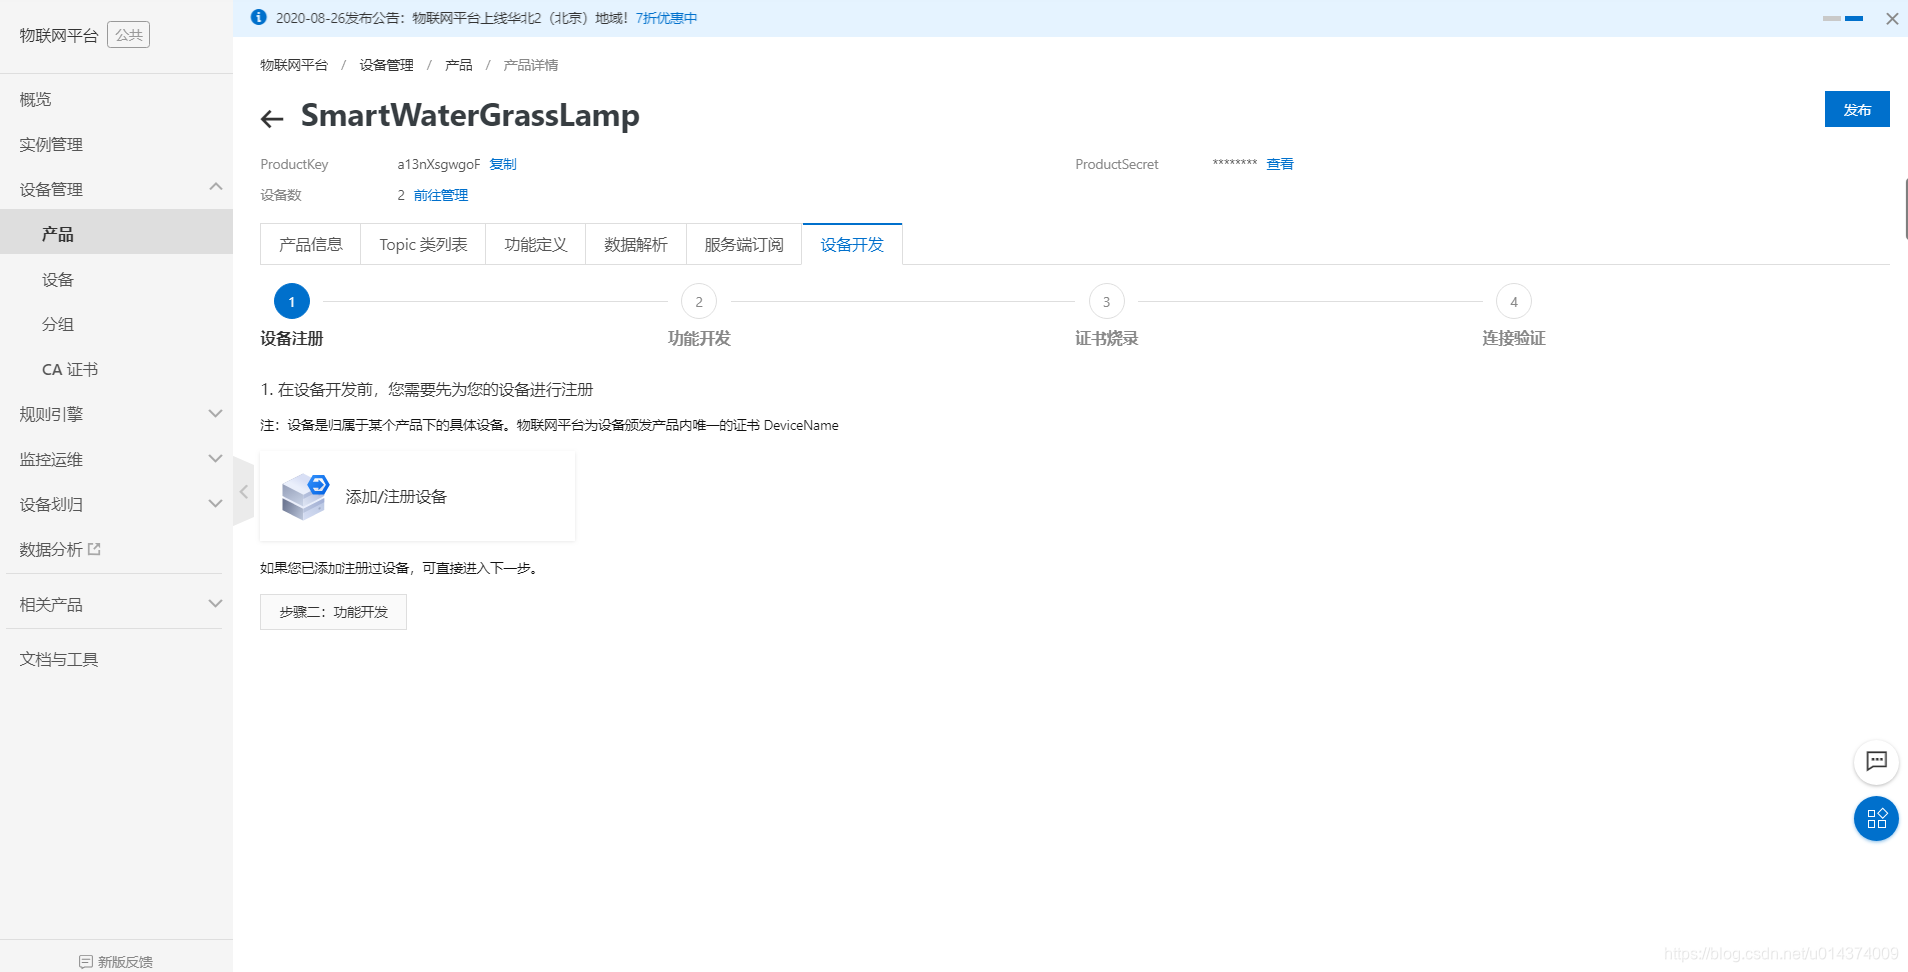Viewport: 1908px width, 972px height.
Task: Switch to the 功能定义 tab
Action: [535, 243]
